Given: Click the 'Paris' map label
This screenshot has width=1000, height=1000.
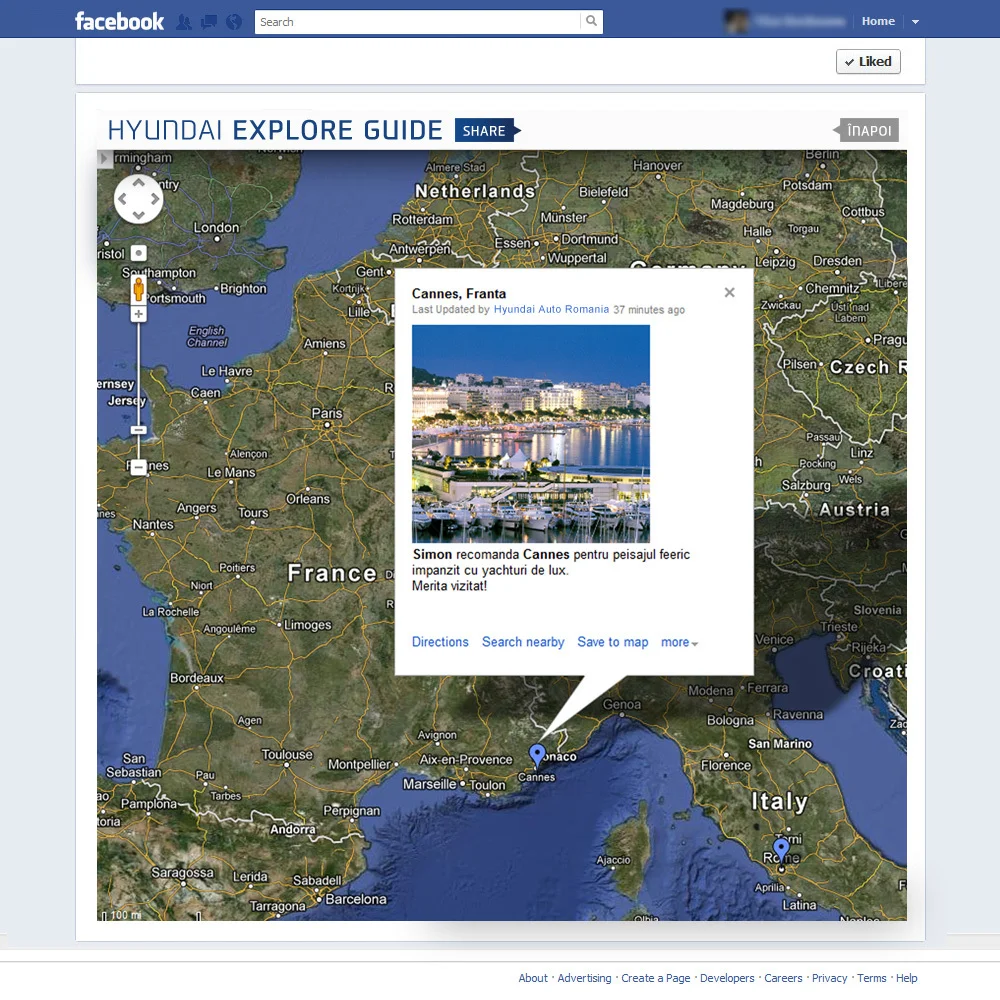Looking at the screenshot, I should [327, 413].
